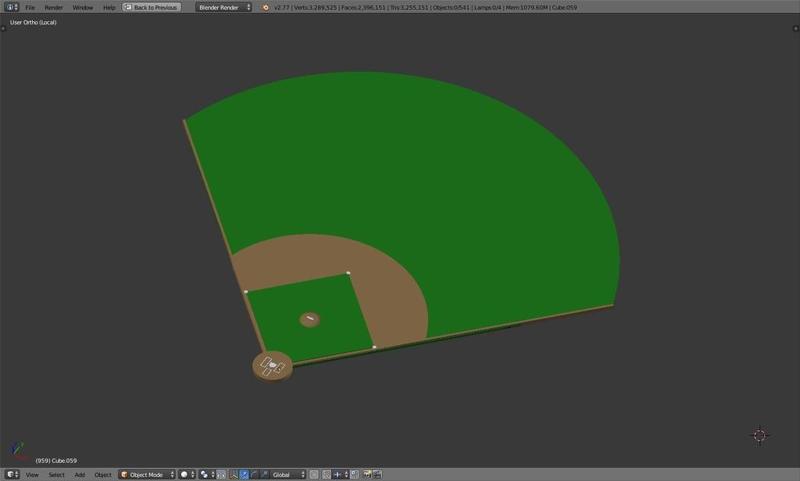Open snap element type selector
This screenshot has width=800, height=481.
coord(340,474)
